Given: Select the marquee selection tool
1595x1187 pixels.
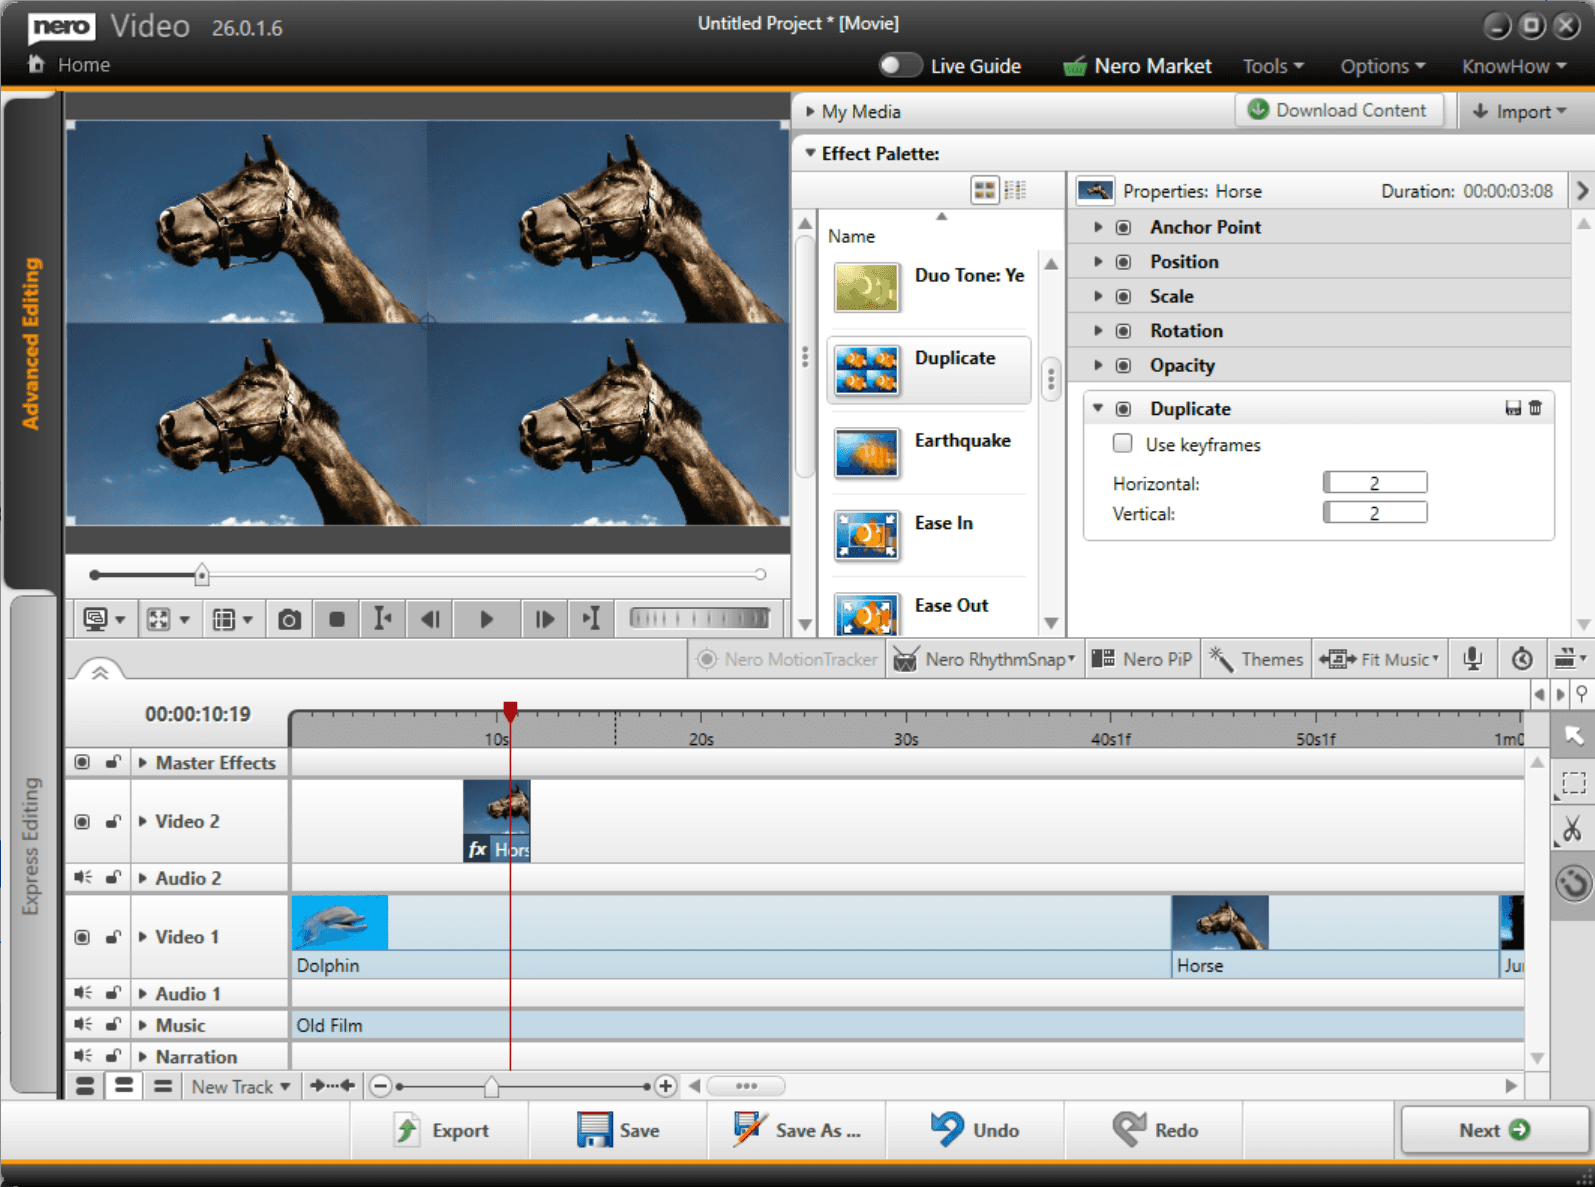Looking at the screenshot, I should (1573, 783).
